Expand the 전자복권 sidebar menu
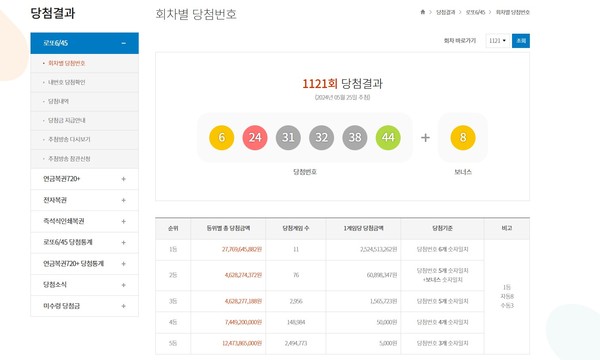This screenshot has height=360, width=600. [x=124, y=200]
